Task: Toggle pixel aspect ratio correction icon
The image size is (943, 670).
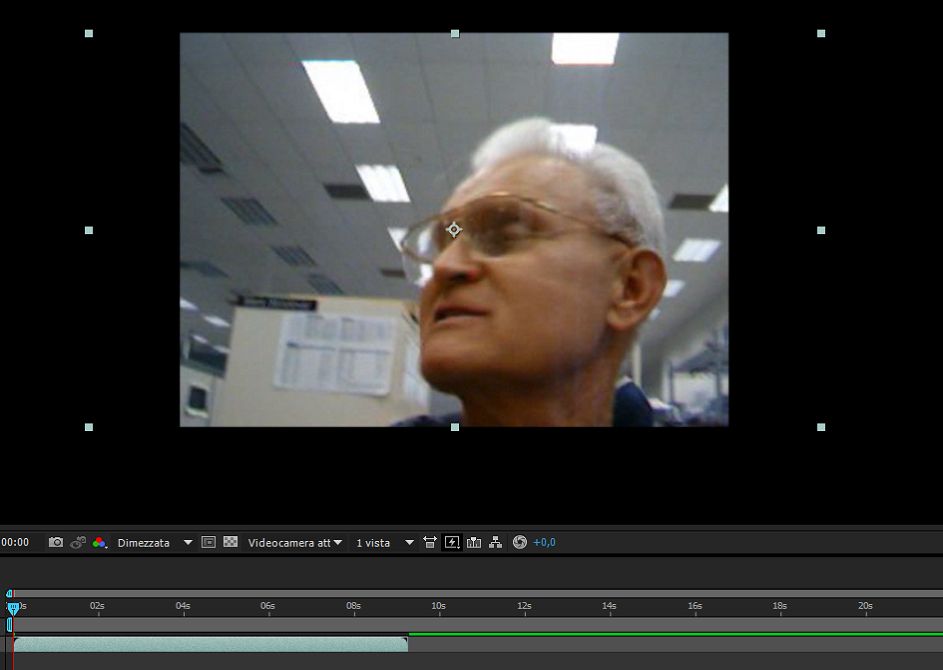Action: 429,542
